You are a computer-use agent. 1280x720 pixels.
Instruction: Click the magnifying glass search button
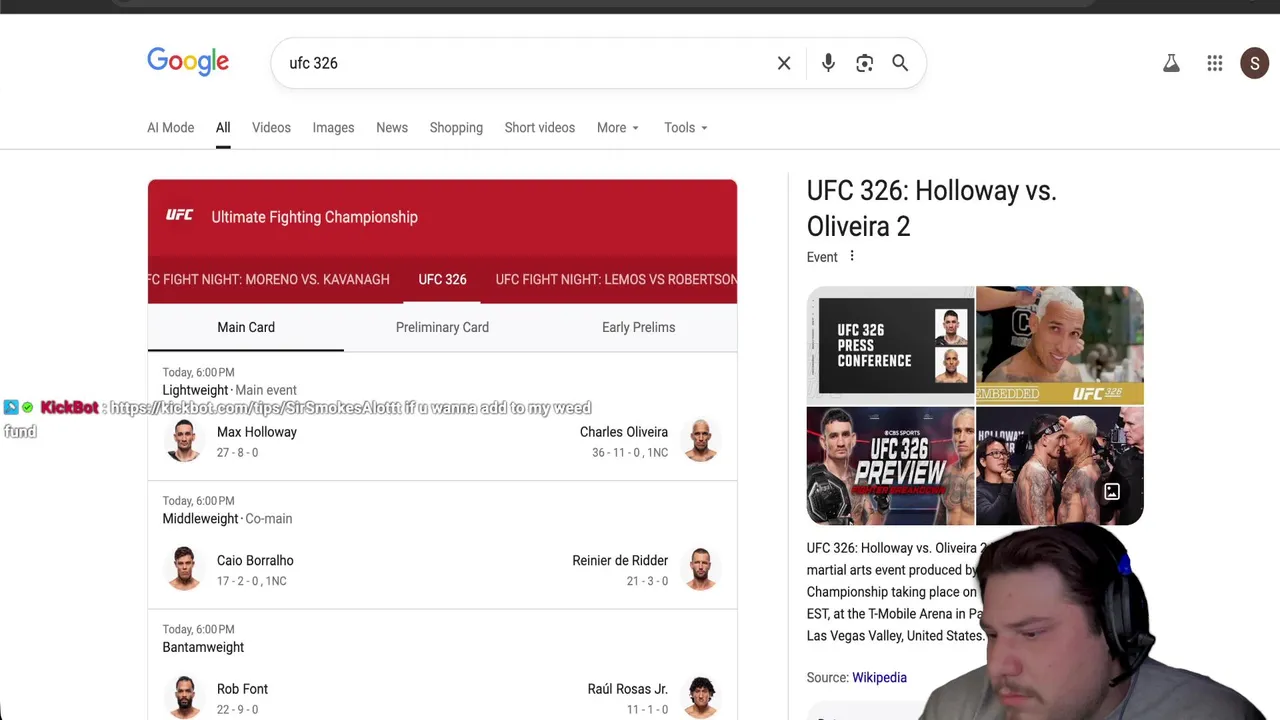click(900, 63)
